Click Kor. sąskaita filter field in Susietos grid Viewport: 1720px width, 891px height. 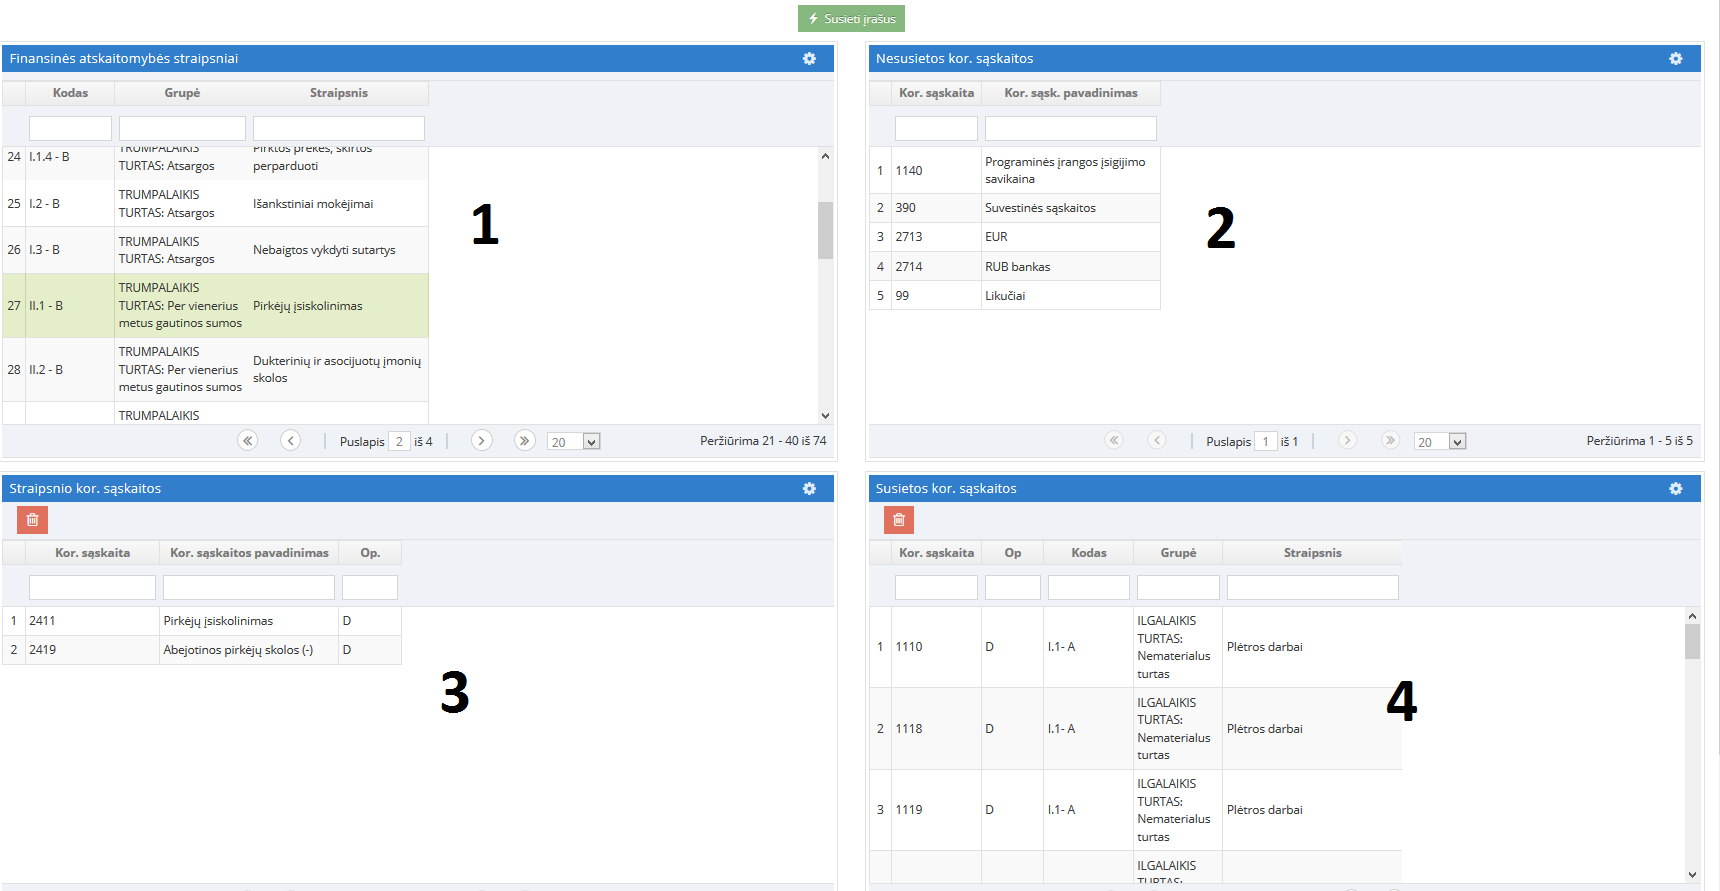click(935, 588)
